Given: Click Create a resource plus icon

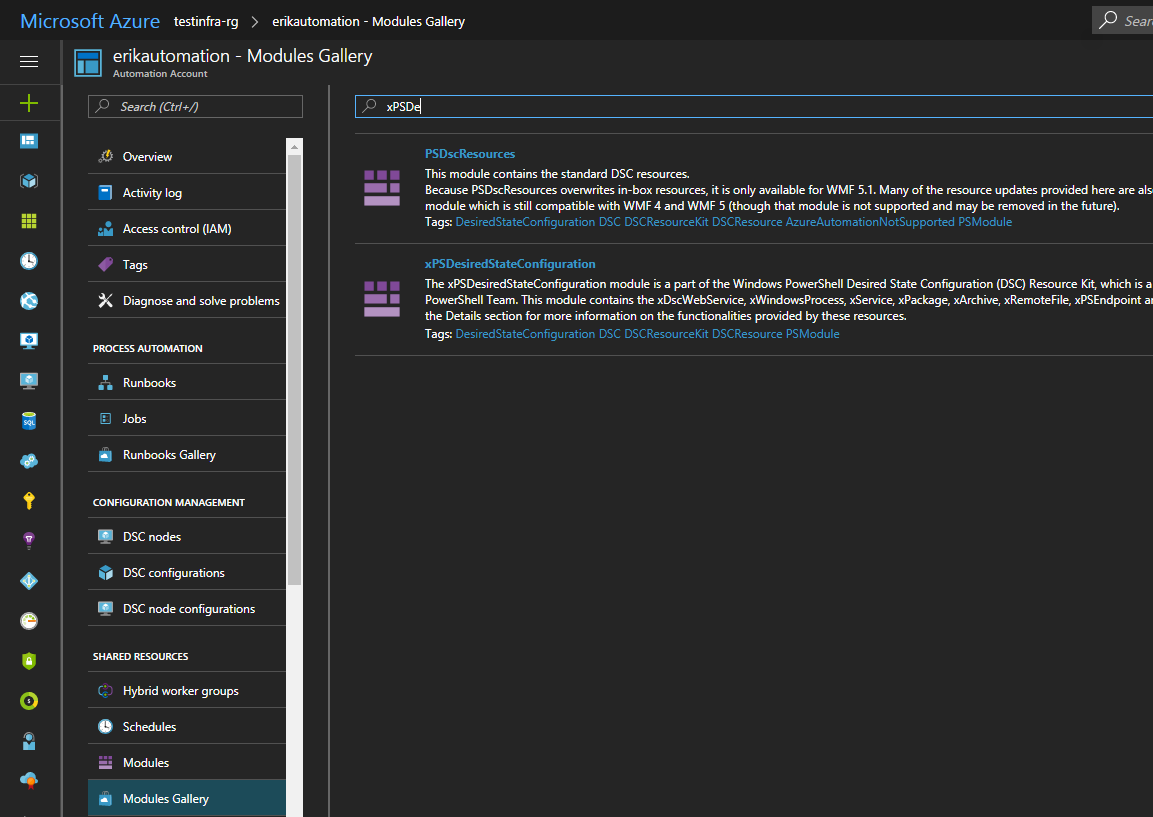Looking at the screenshot, I should pyautogui.click(x=29, y=103).
